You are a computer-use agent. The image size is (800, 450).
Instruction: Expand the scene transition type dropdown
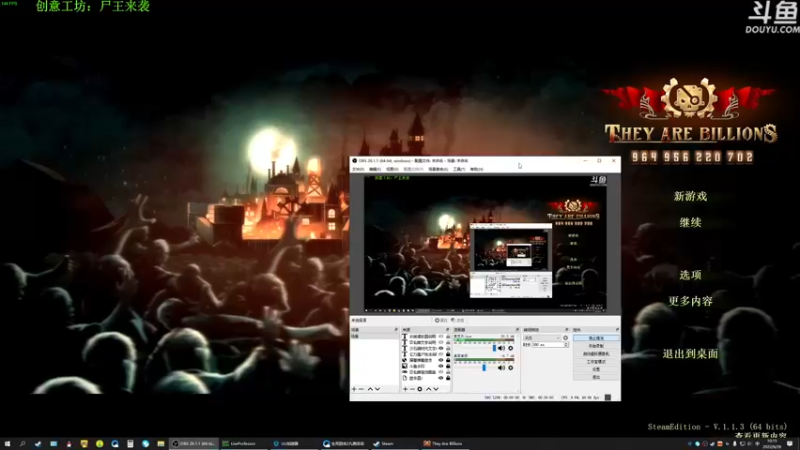[x=542, y=338]
